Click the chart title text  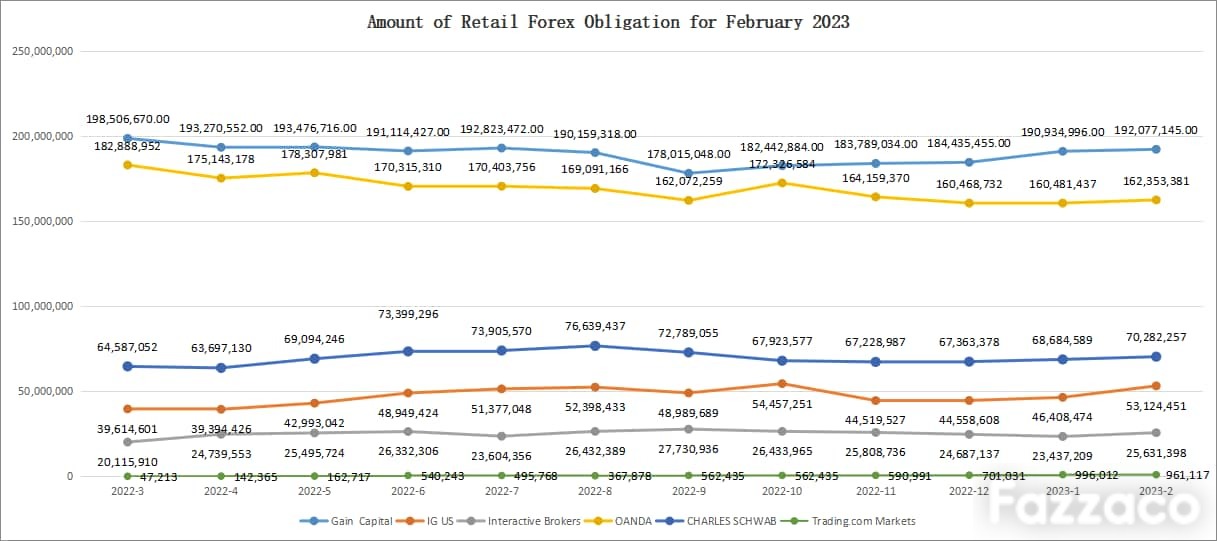(608, 21)
